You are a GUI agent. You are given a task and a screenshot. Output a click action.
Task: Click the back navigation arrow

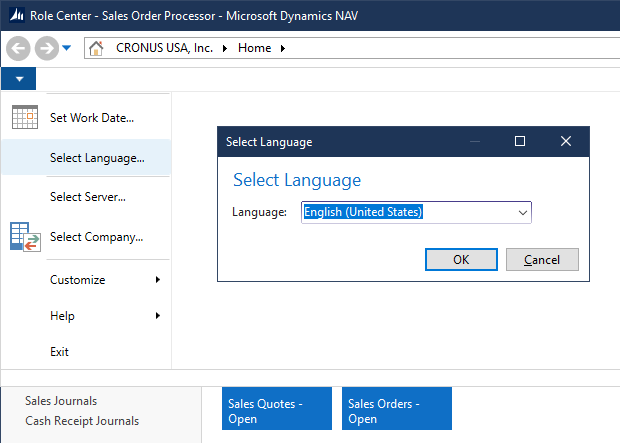[18, 48]
